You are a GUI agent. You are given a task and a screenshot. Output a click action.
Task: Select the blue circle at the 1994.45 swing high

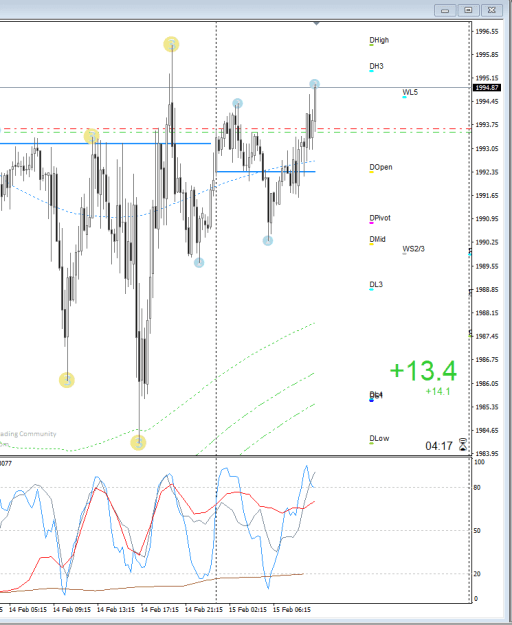(237, 104)
